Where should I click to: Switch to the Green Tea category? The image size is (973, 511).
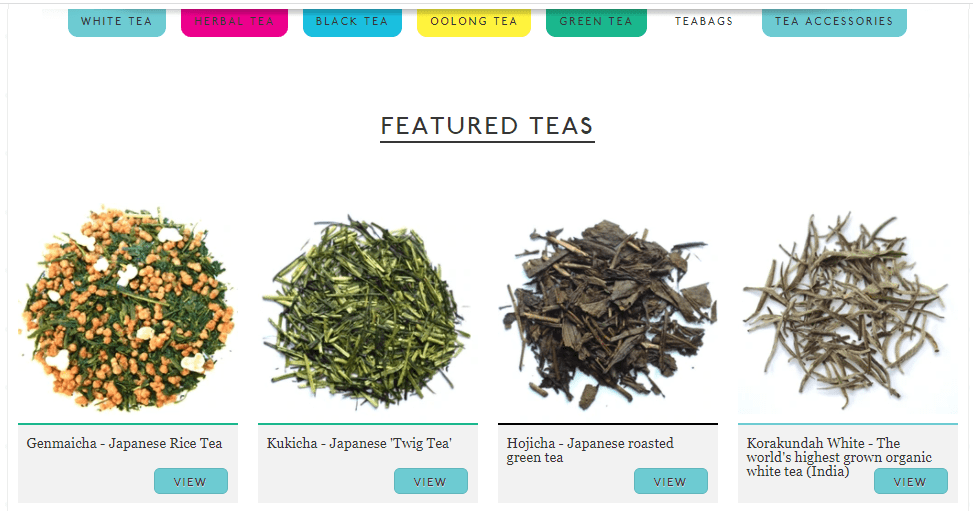596,22
